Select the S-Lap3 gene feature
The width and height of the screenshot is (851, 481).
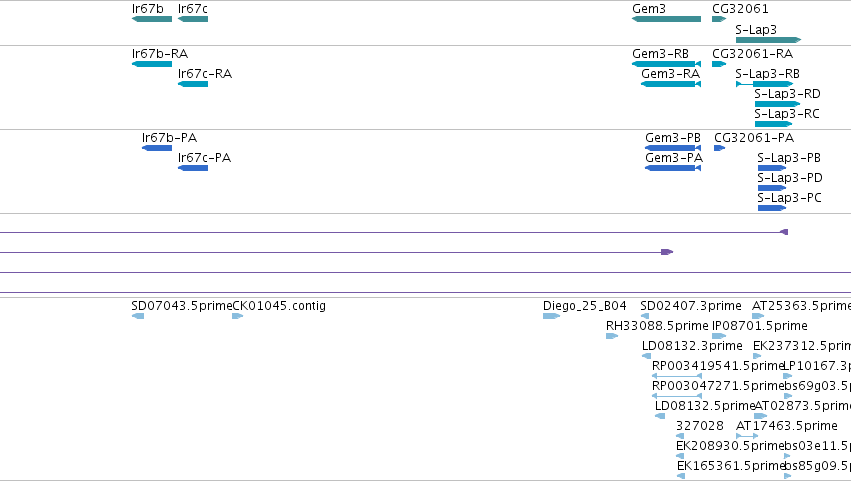769,40
